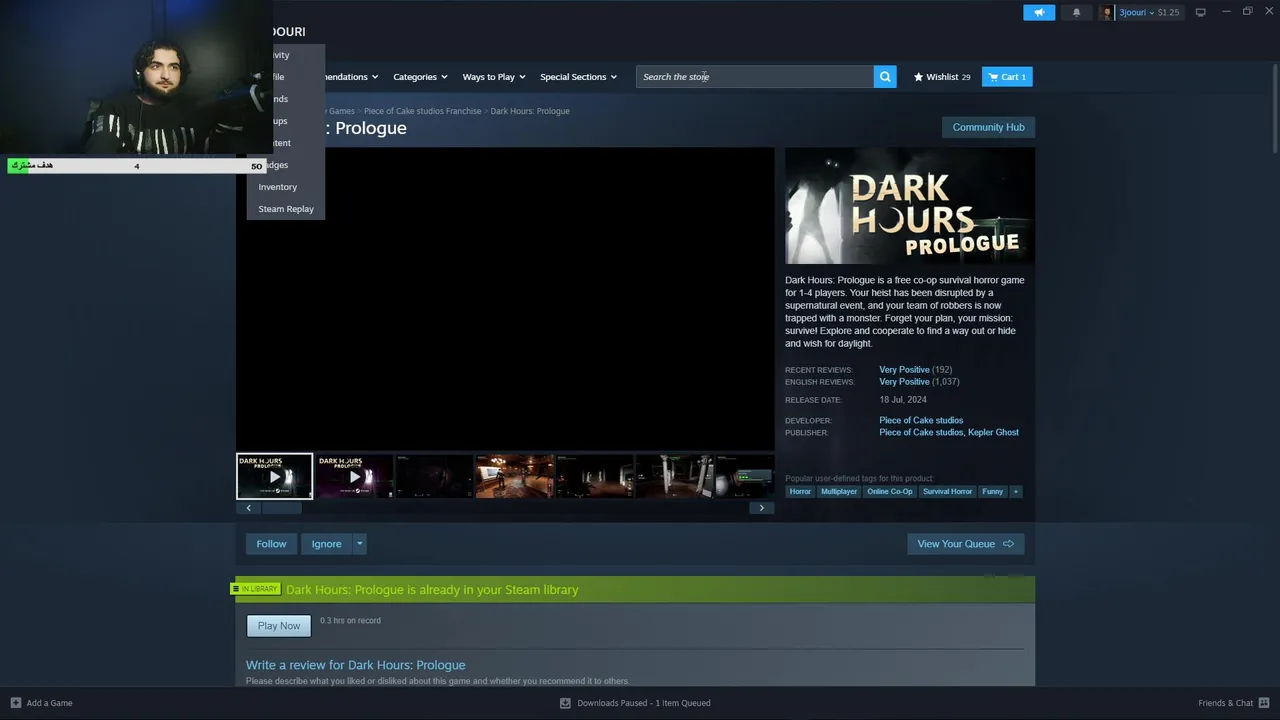Expand the Special Sections menu
The image size is (1280, 720).
pos(579,77)
